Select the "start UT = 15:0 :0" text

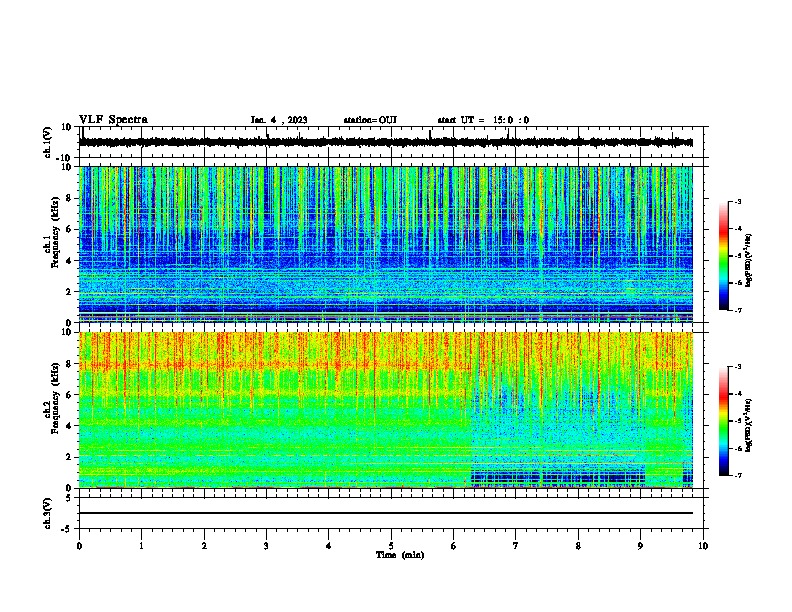483,120
